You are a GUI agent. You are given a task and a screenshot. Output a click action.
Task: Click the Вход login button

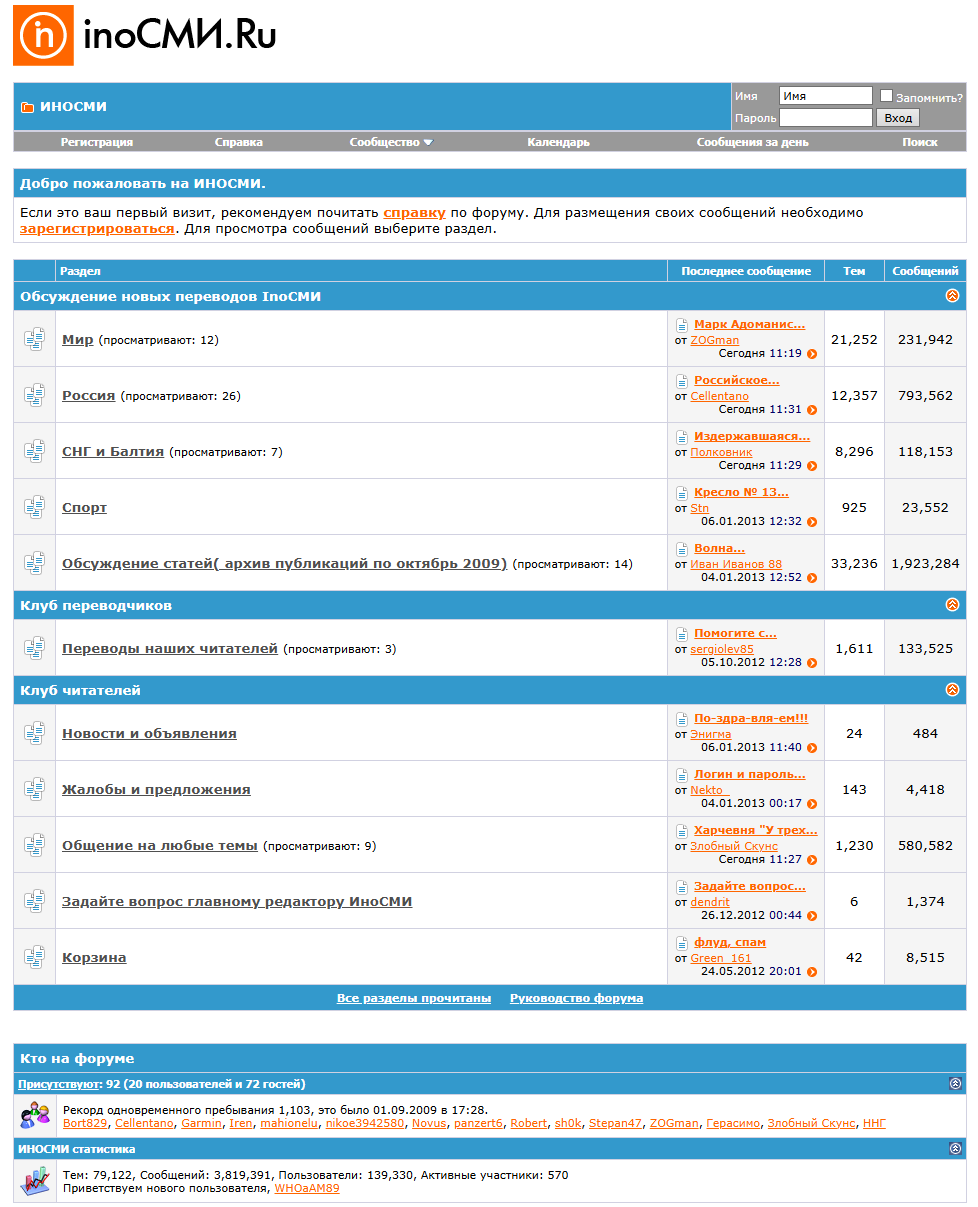pyautogui.click(x=898, y=118)
